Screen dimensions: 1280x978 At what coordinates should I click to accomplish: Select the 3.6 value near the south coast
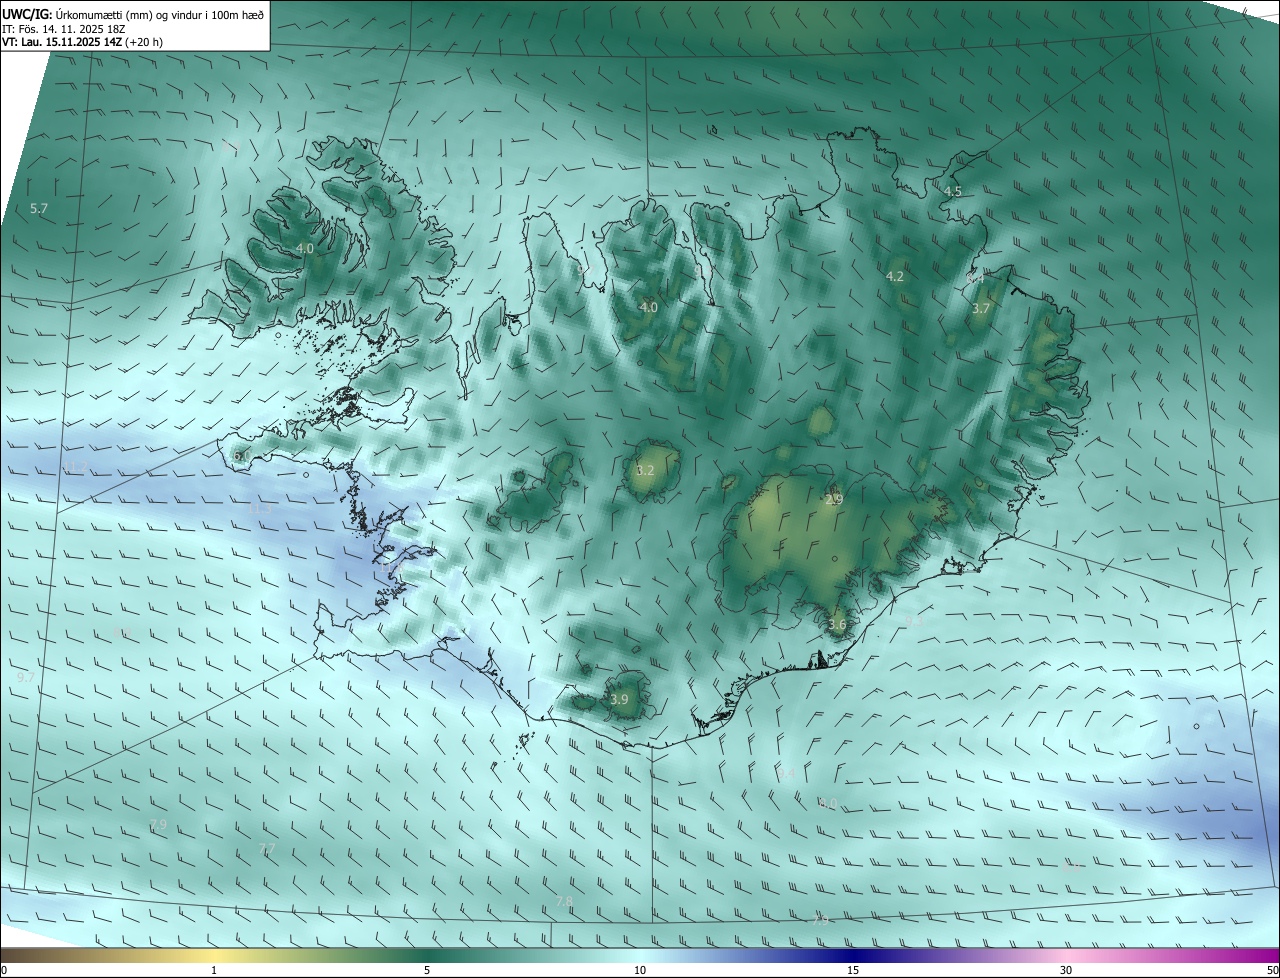coord(837,624)
